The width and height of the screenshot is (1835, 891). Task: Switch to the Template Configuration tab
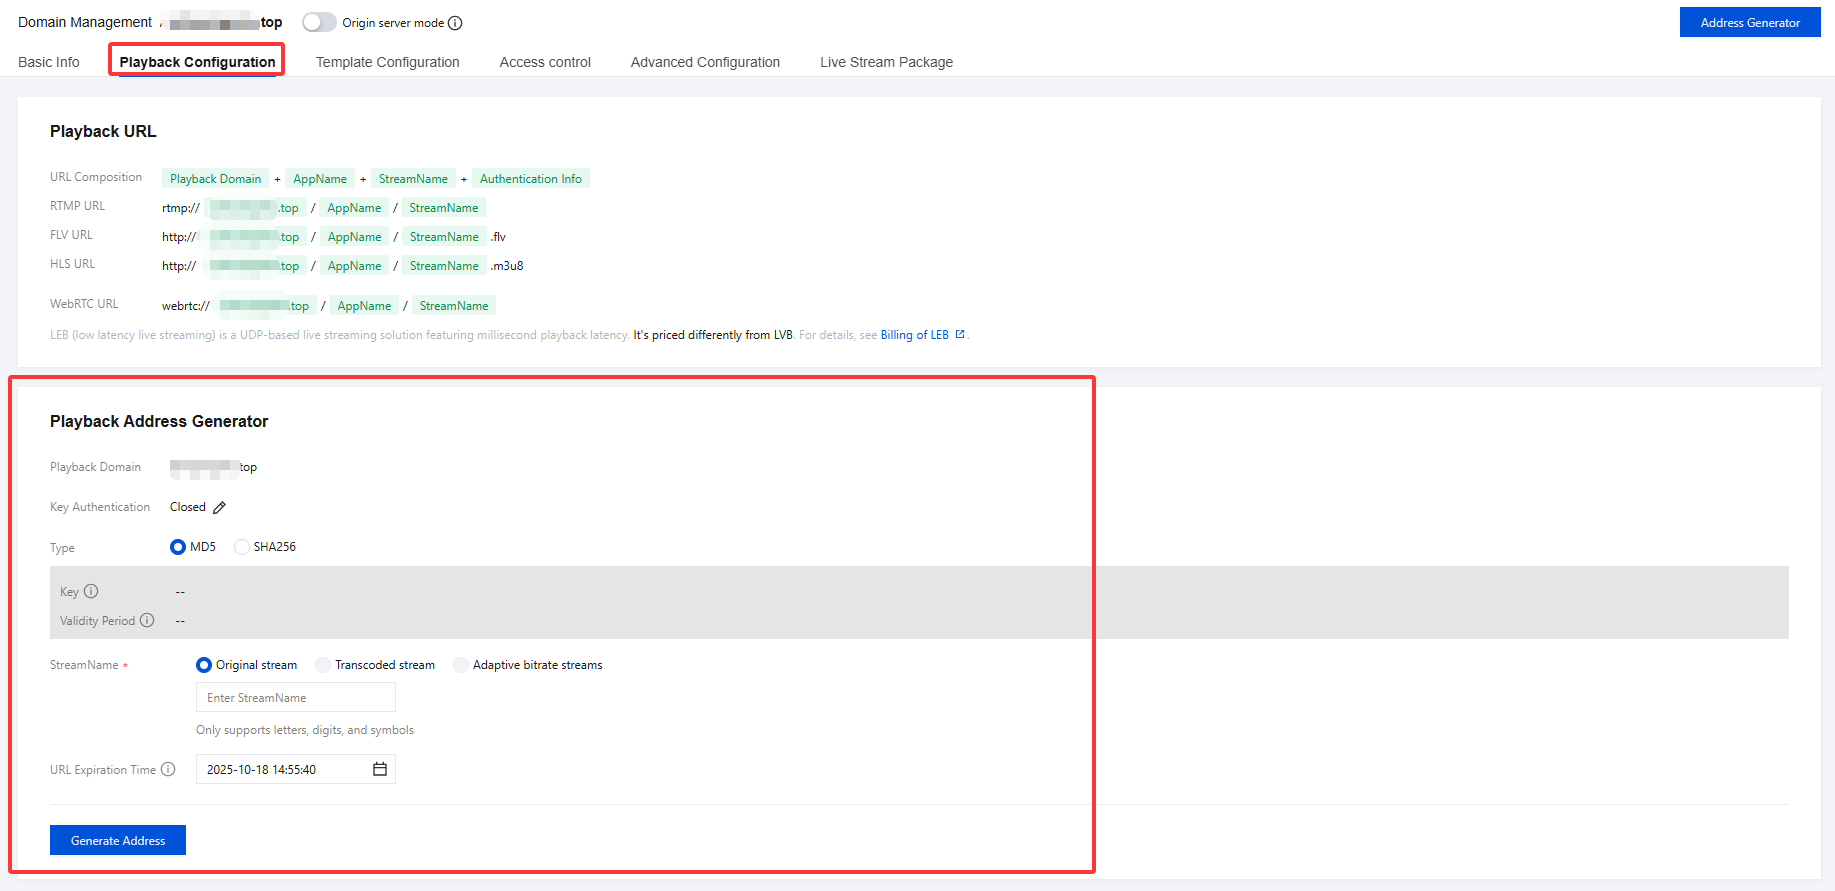pos(387,62)
